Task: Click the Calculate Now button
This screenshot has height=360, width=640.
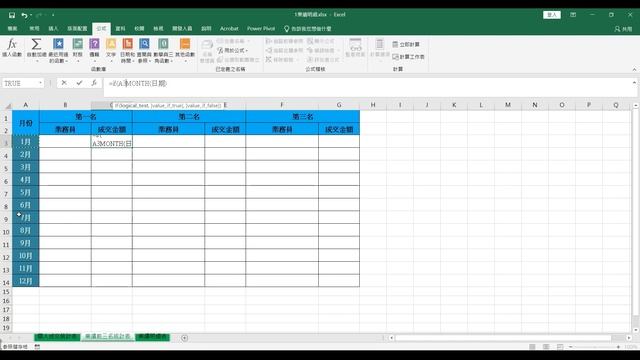Action: [406, 44]
